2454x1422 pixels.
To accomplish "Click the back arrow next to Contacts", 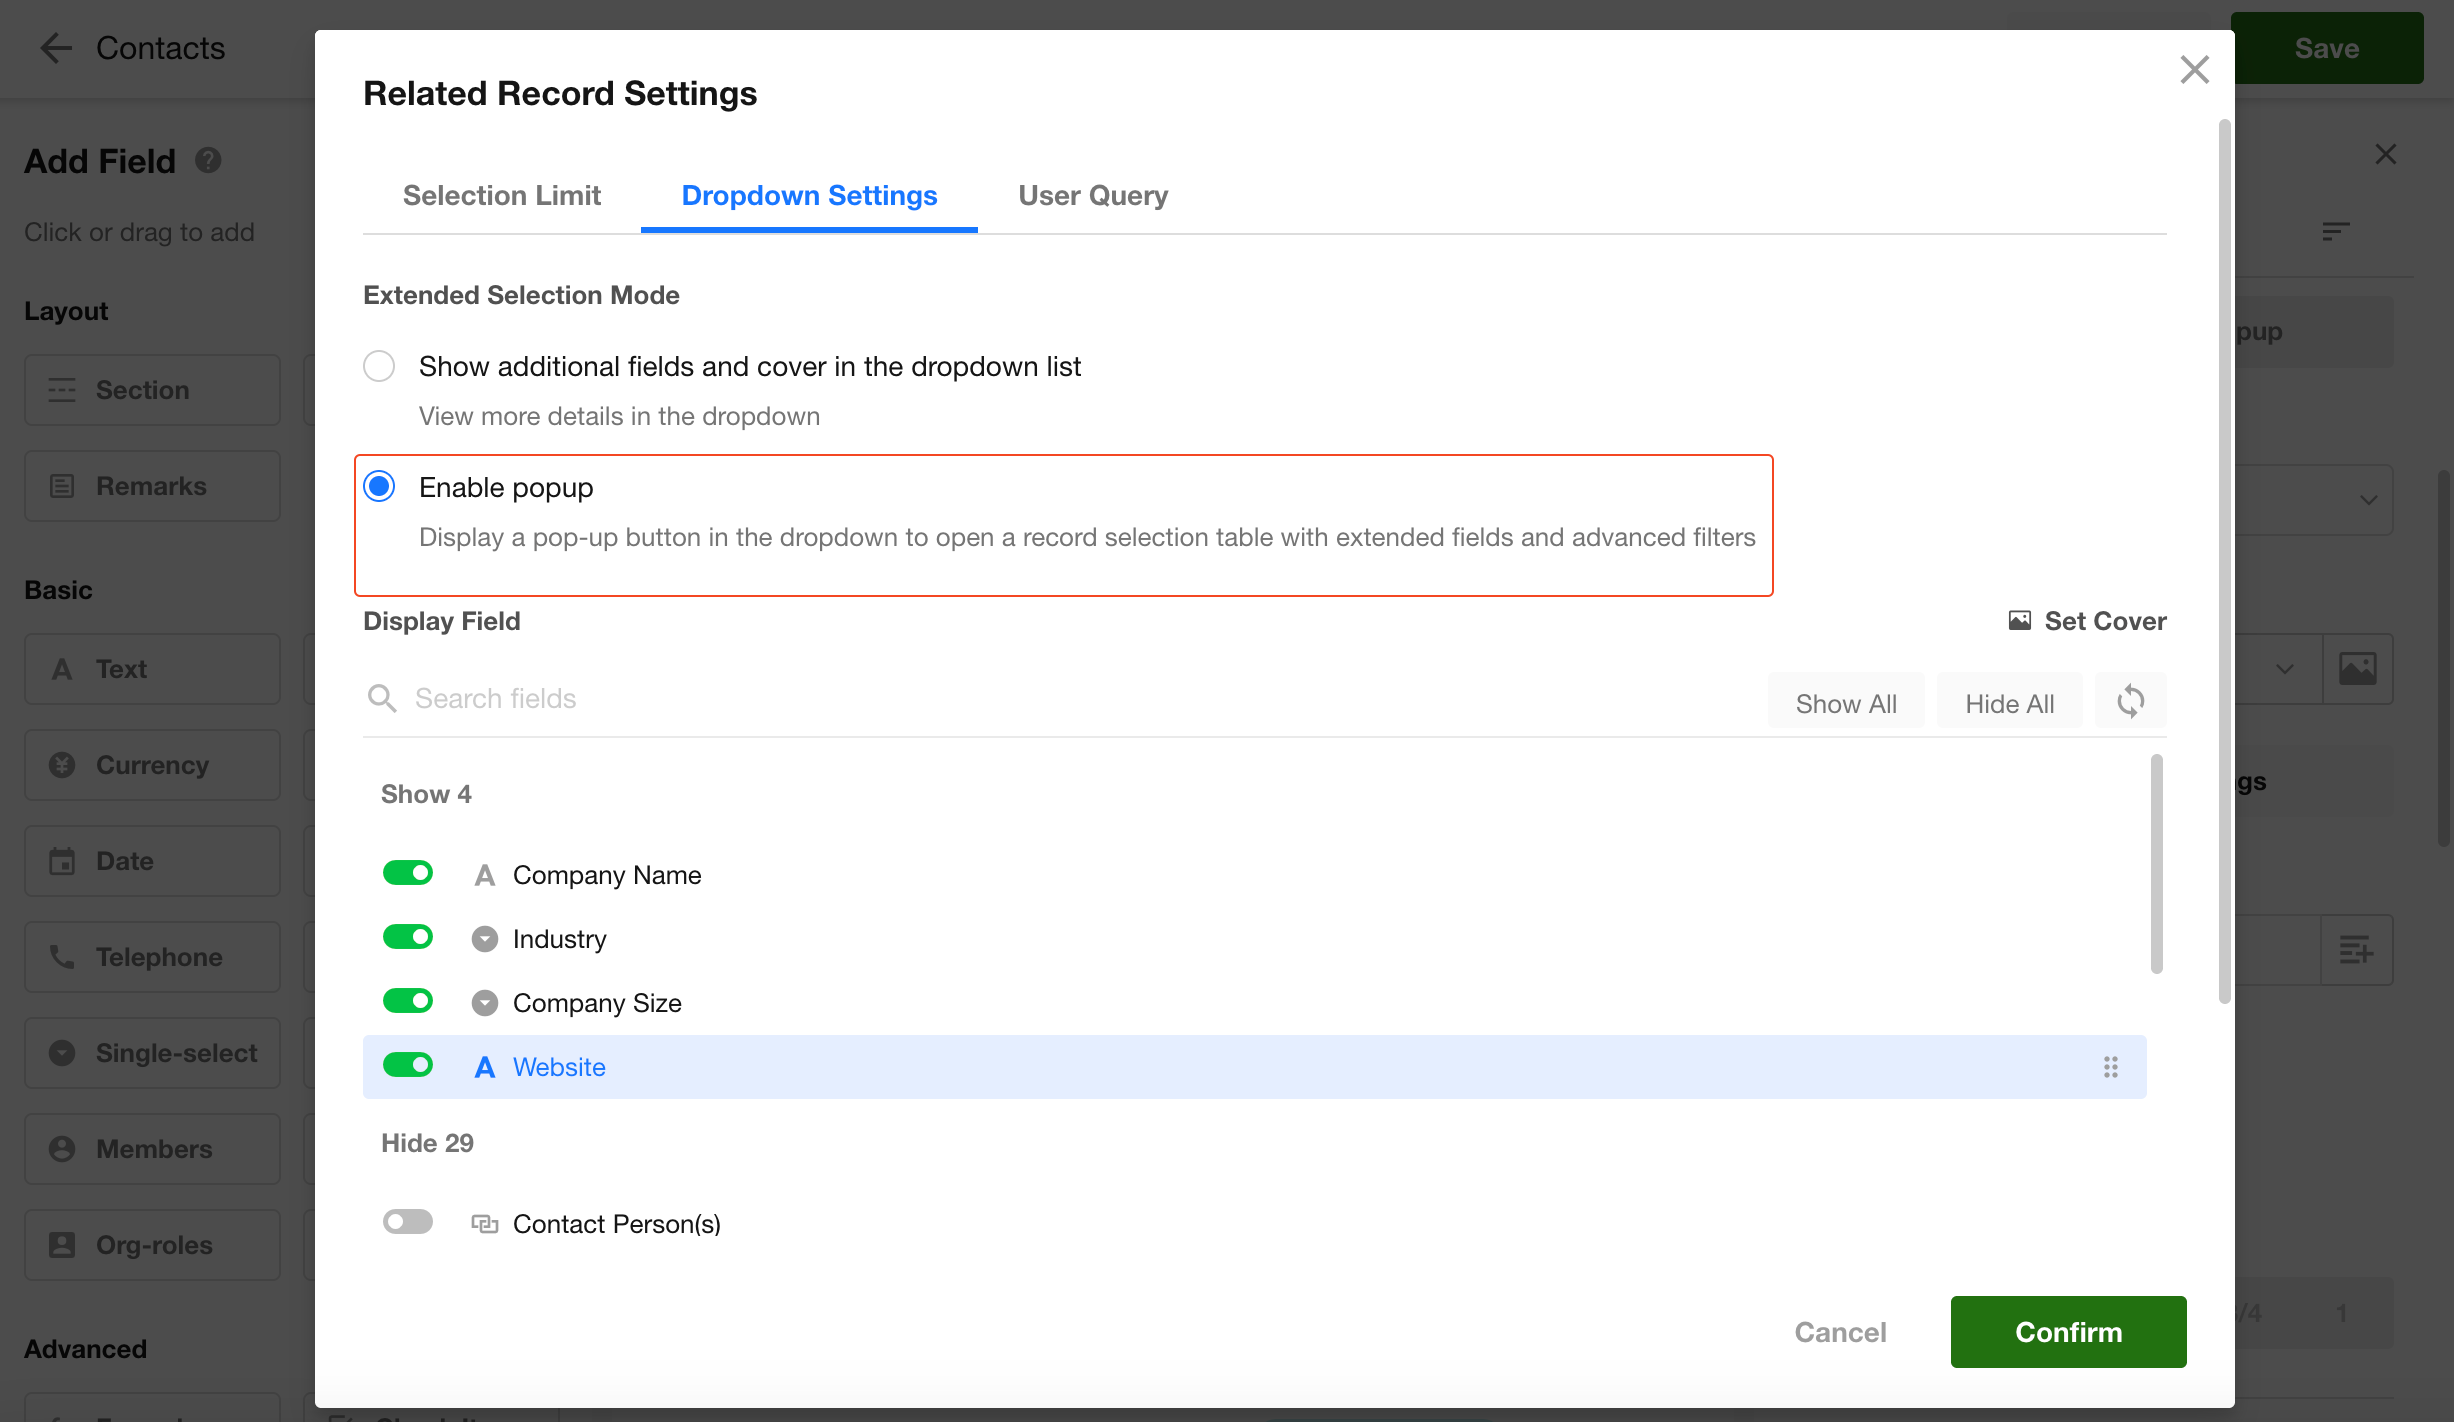I will click(x=55, y=48).
